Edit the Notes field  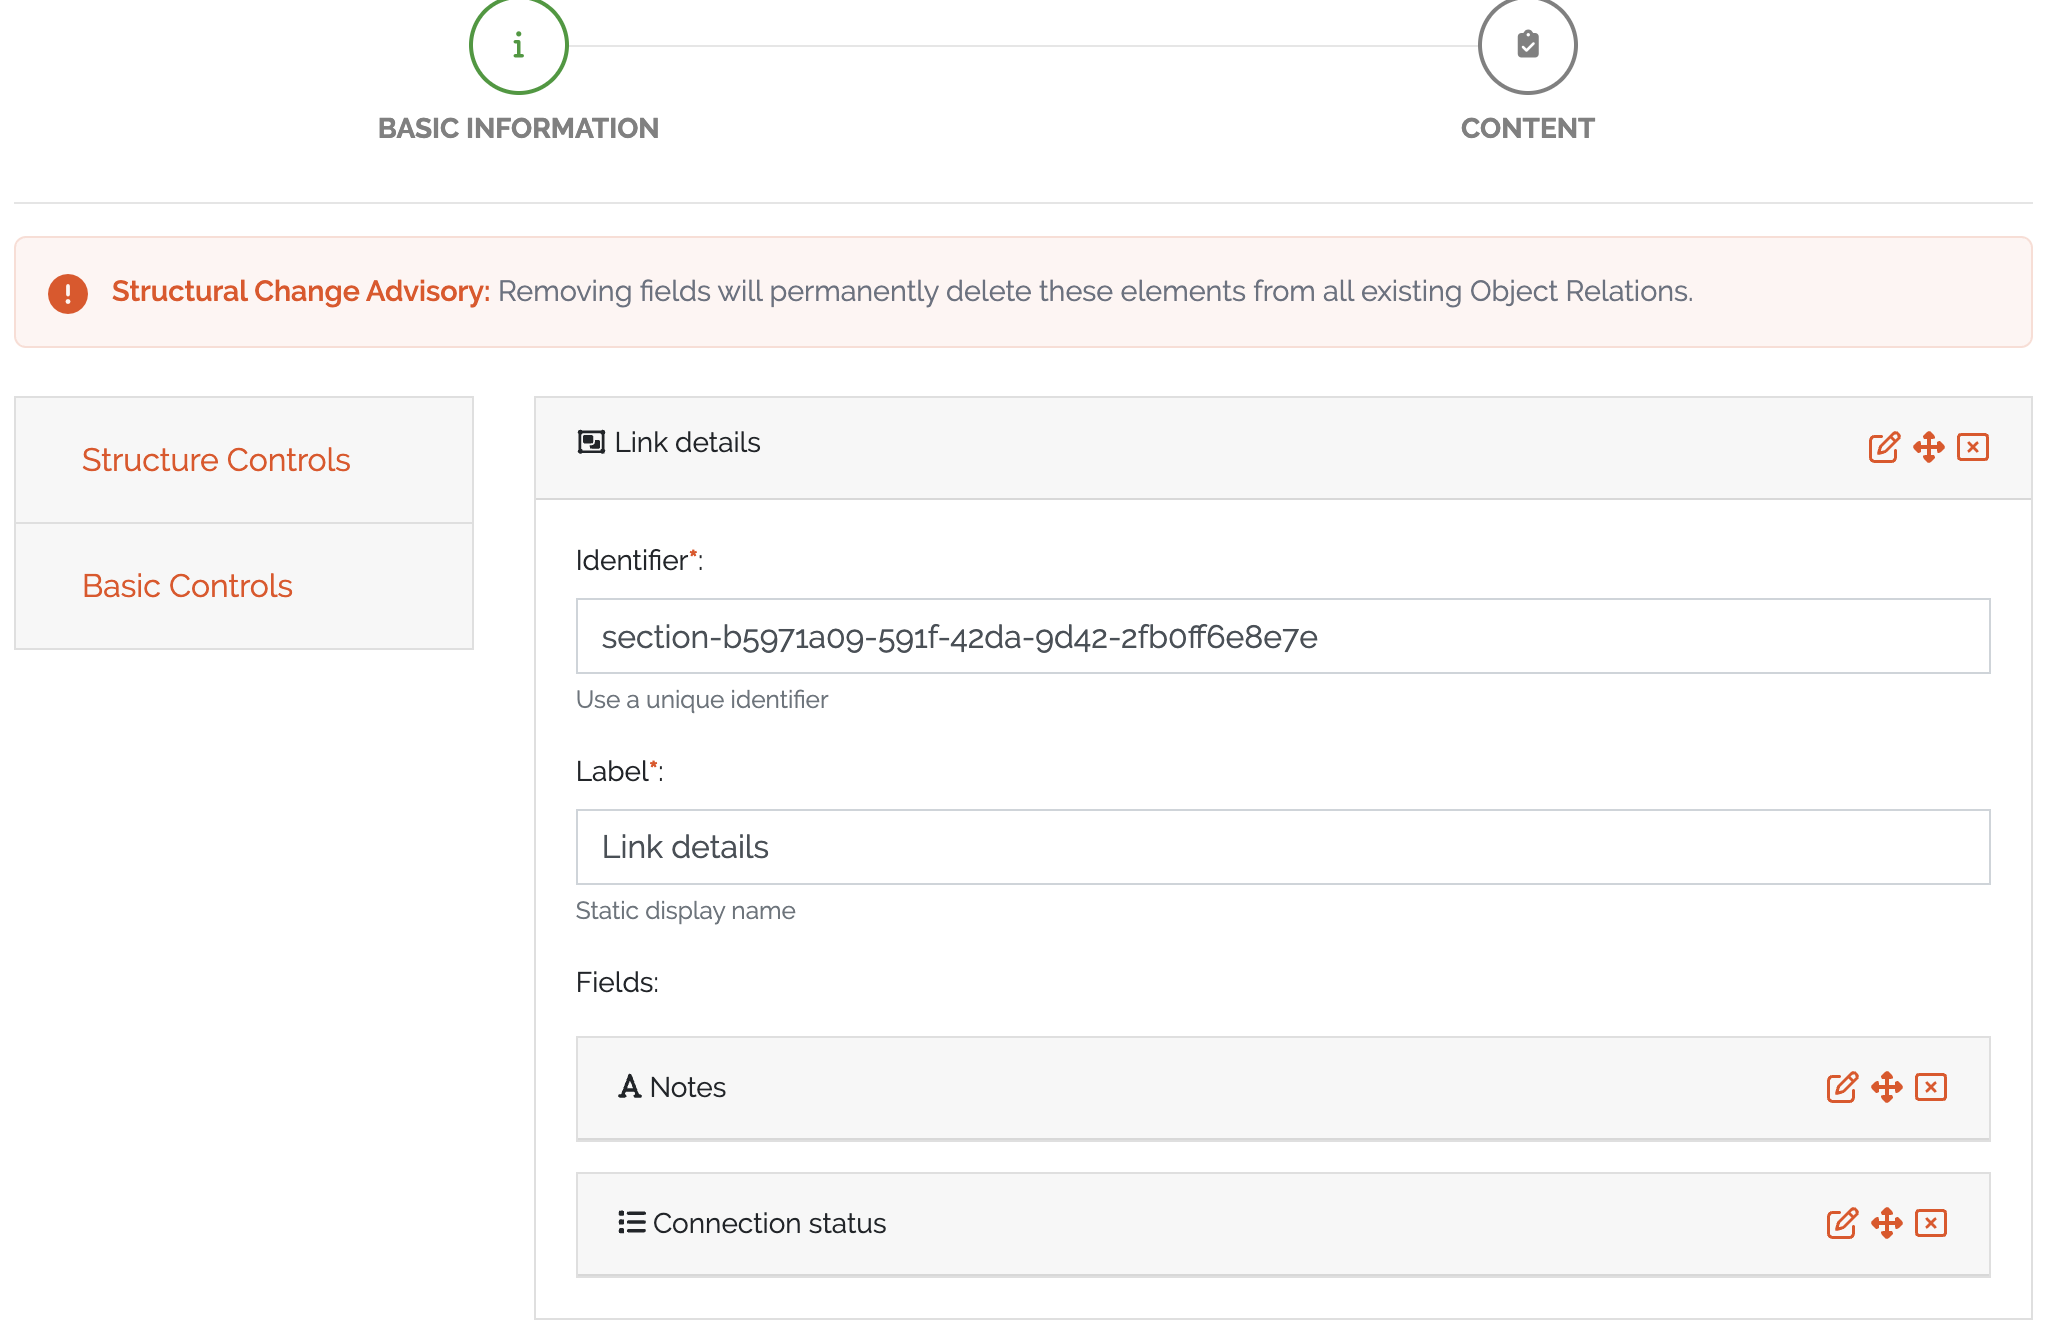[1841, 1087]
